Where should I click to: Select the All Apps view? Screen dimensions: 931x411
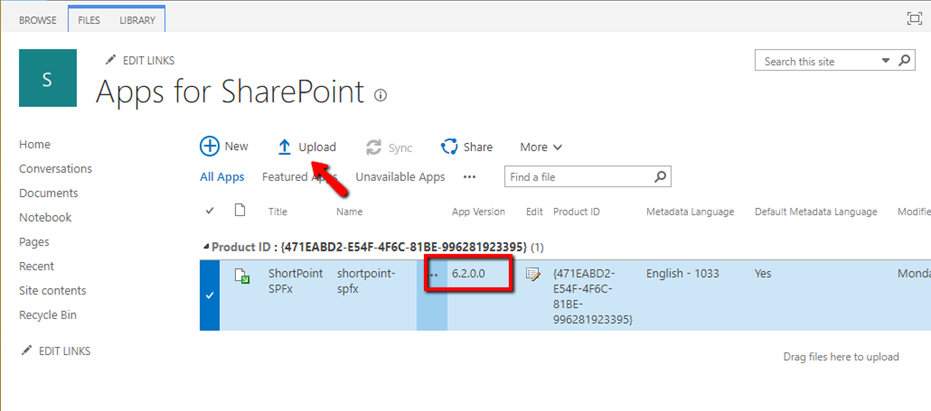[222, 177]
